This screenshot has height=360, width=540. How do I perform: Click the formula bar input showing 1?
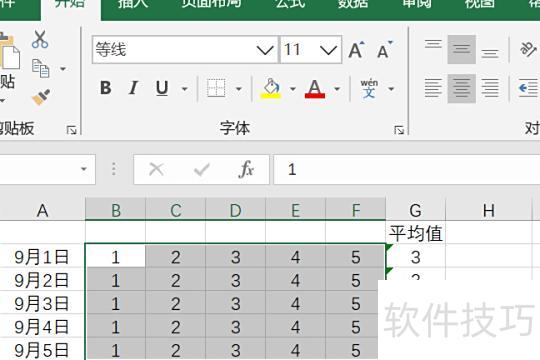(407, 169)
